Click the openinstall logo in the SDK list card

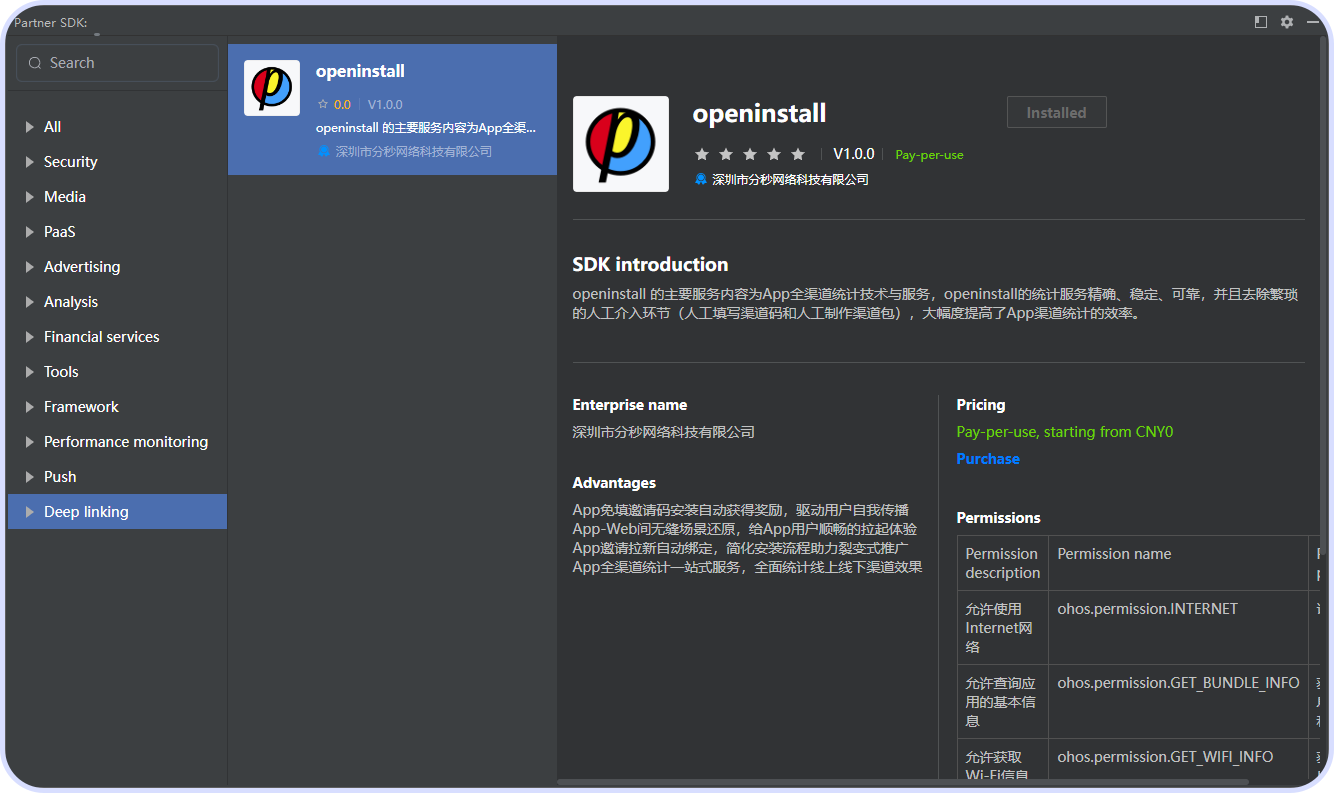click(272, 88)
